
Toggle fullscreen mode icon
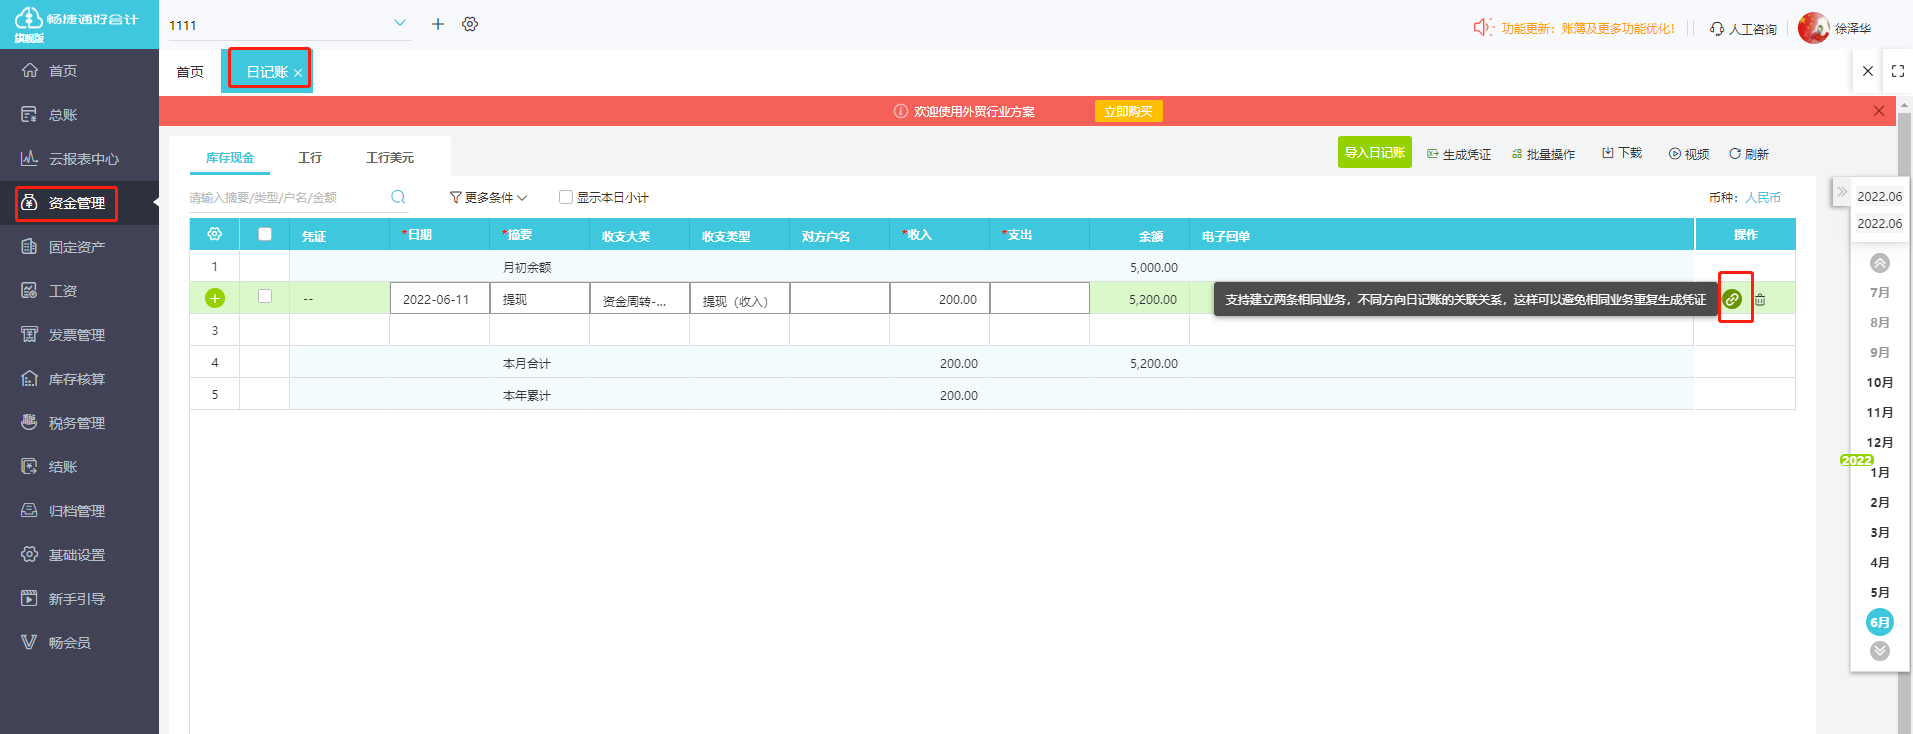(1897, 71)
